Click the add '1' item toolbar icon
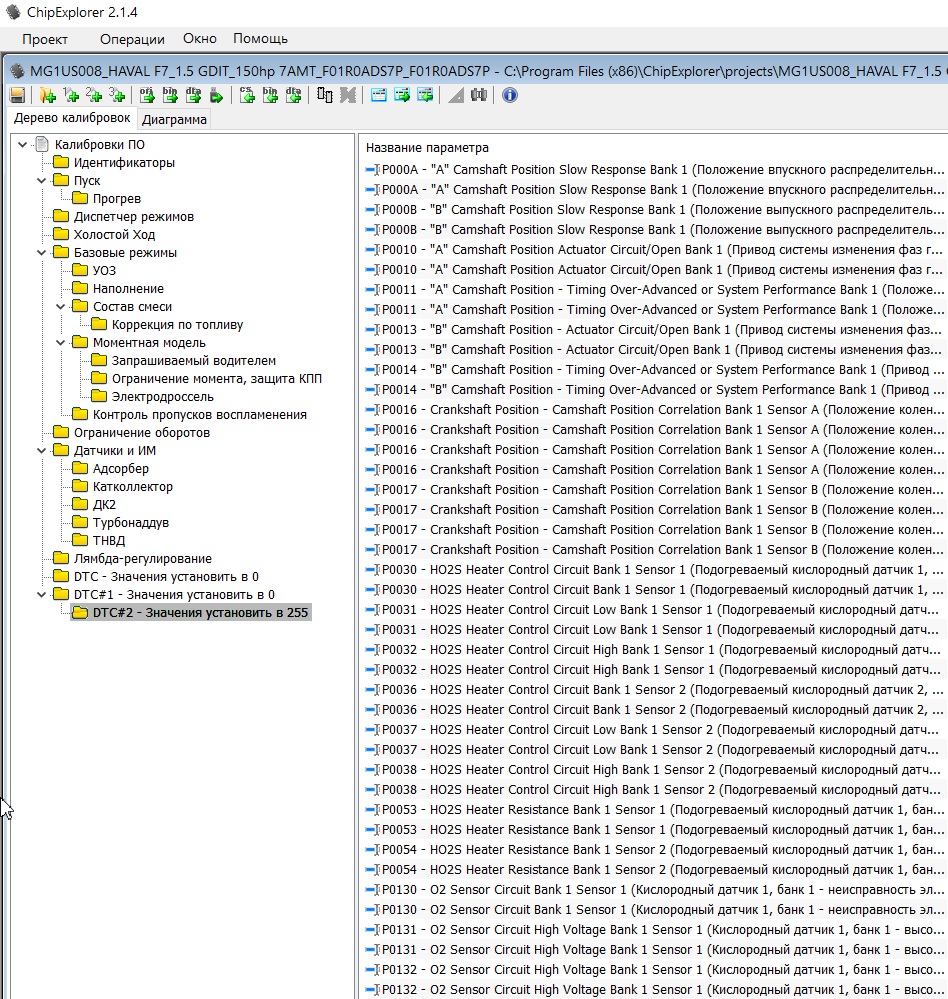 [71, 95]
